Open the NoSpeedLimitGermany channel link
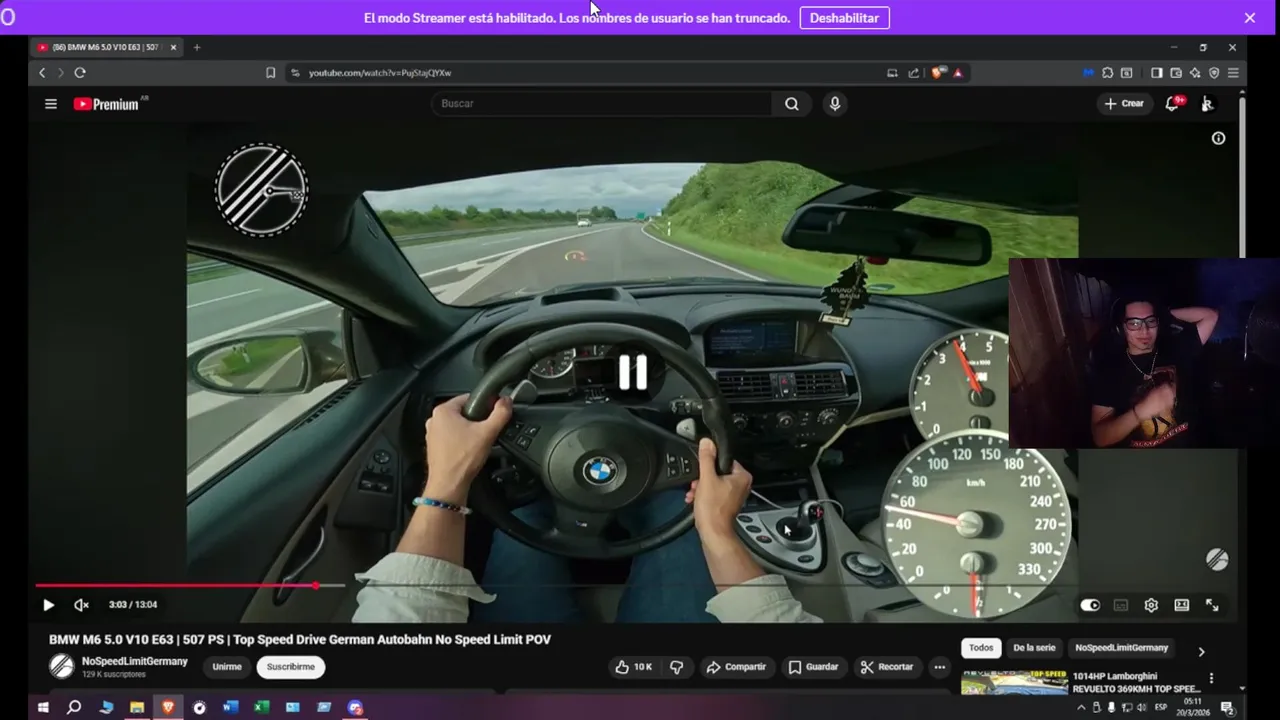1280x720 pixels. (x=135, y=661)
